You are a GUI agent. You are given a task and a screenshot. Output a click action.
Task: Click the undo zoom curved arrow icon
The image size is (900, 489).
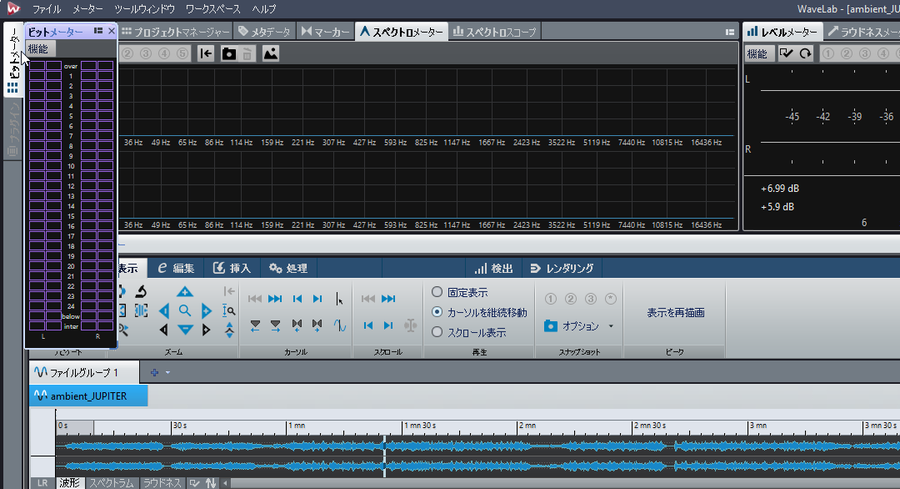pyautogui.click(x=141, y=292)
